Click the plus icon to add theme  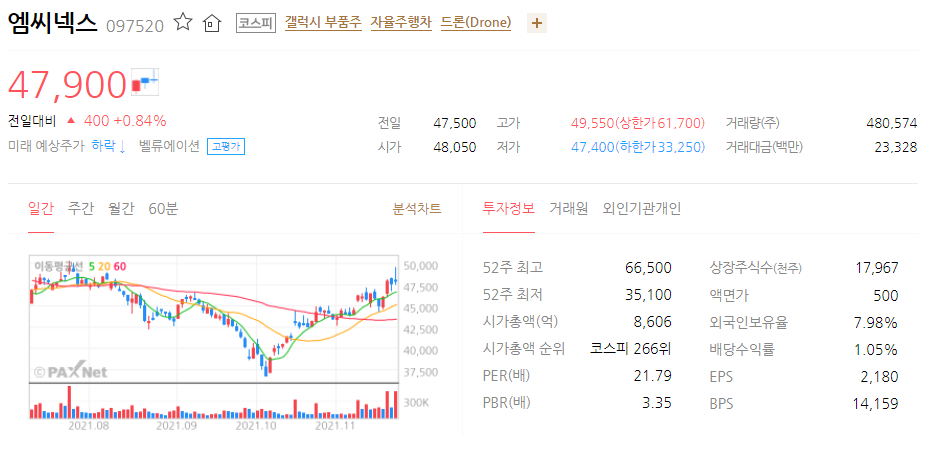[537, 23]
